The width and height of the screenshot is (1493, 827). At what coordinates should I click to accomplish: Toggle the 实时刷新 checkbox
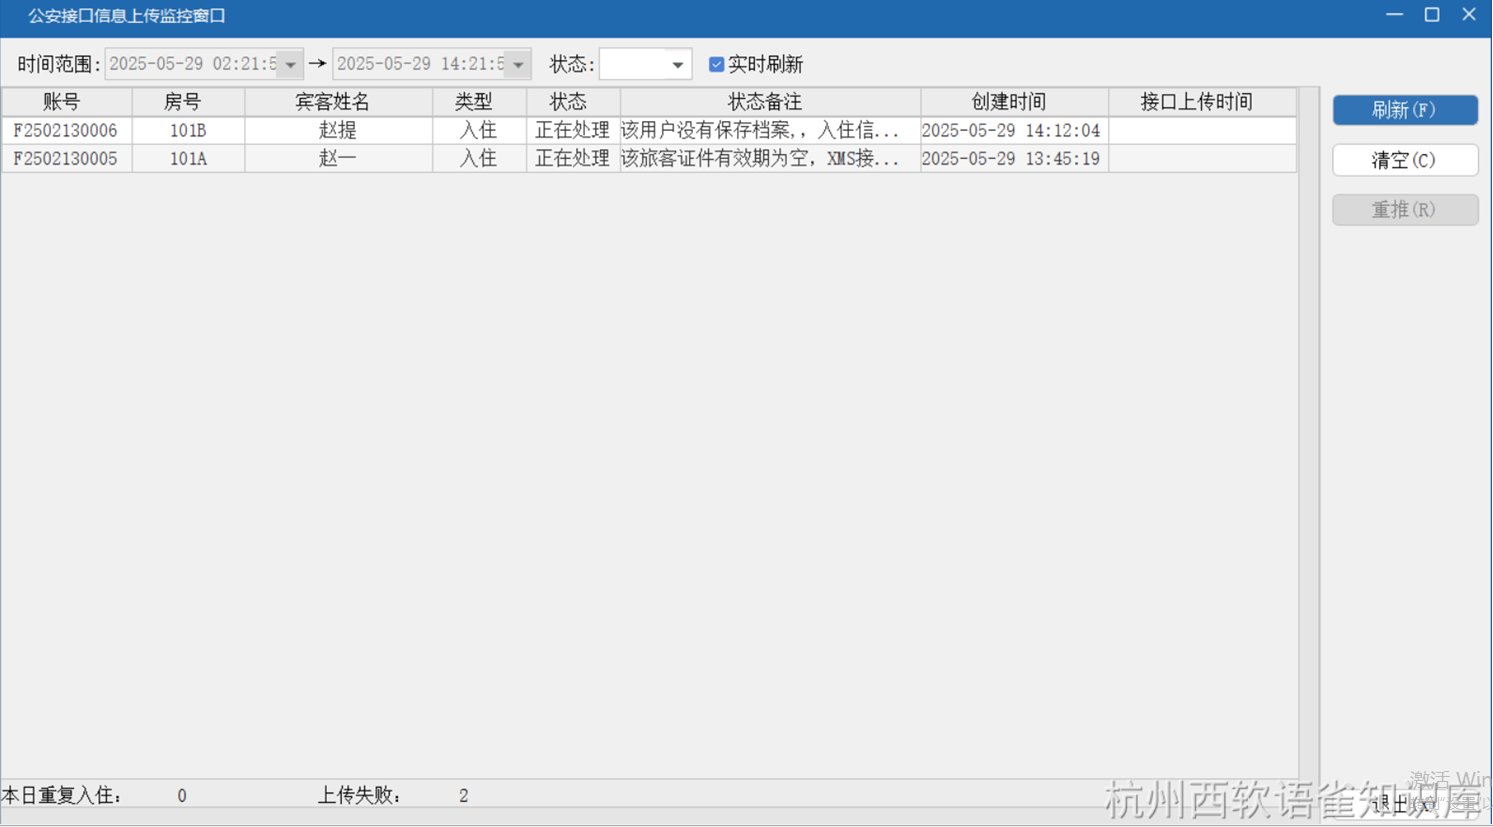click(716, 65)
